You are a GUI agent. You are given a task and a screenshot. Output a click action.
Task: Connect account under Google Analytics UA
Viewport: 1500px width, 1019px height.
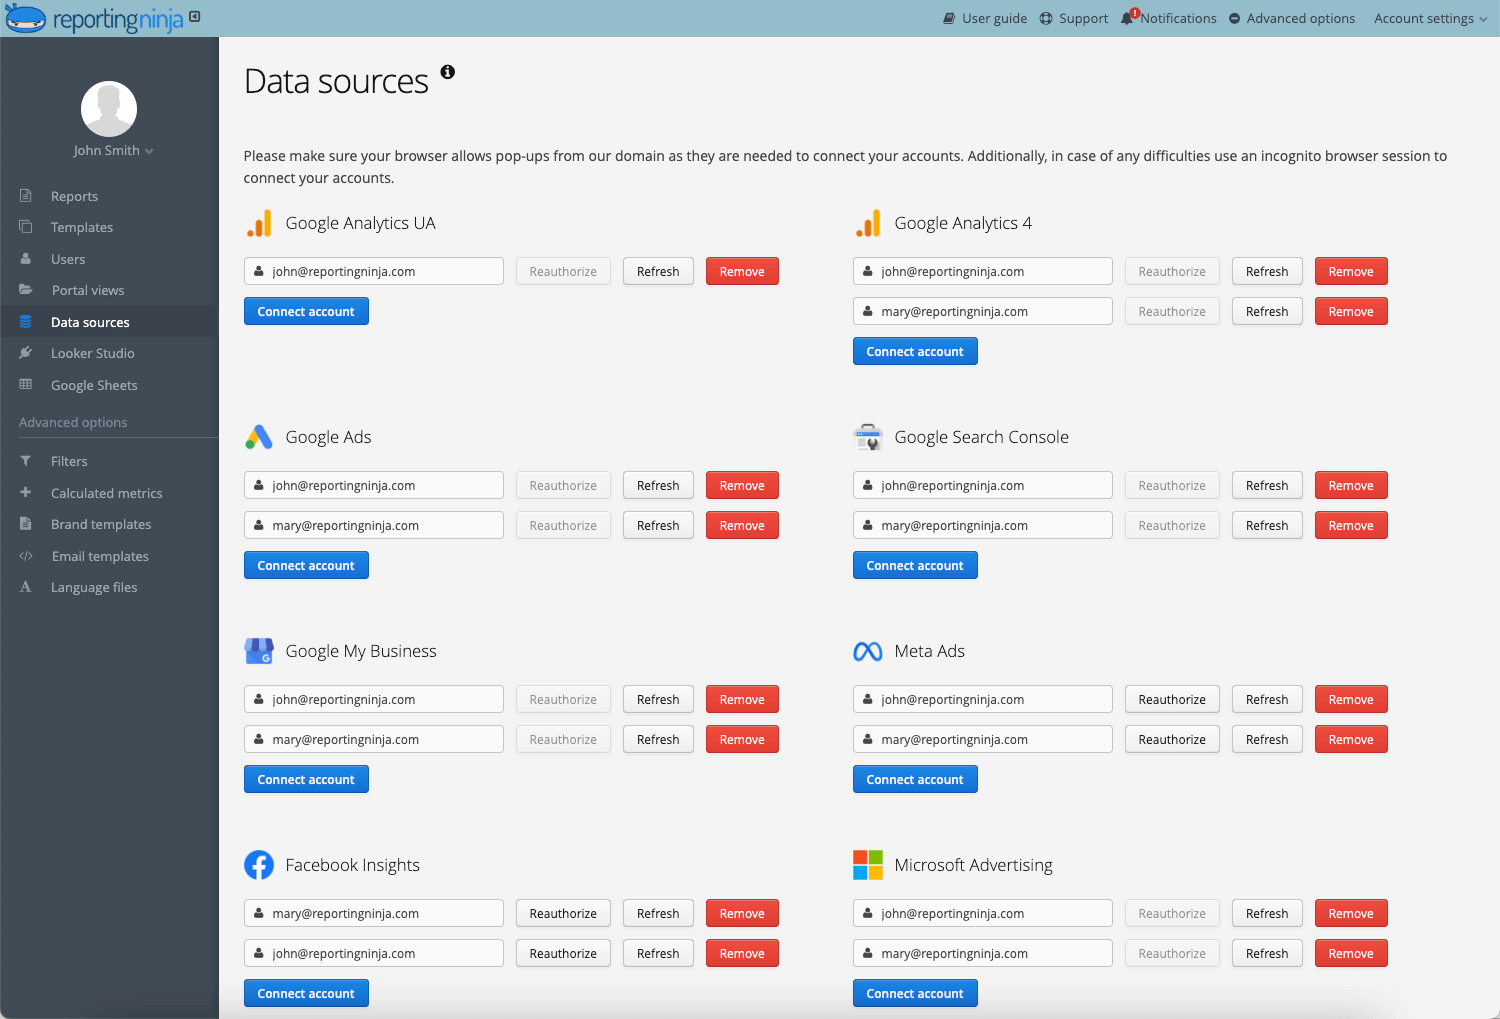pos(306,311)
